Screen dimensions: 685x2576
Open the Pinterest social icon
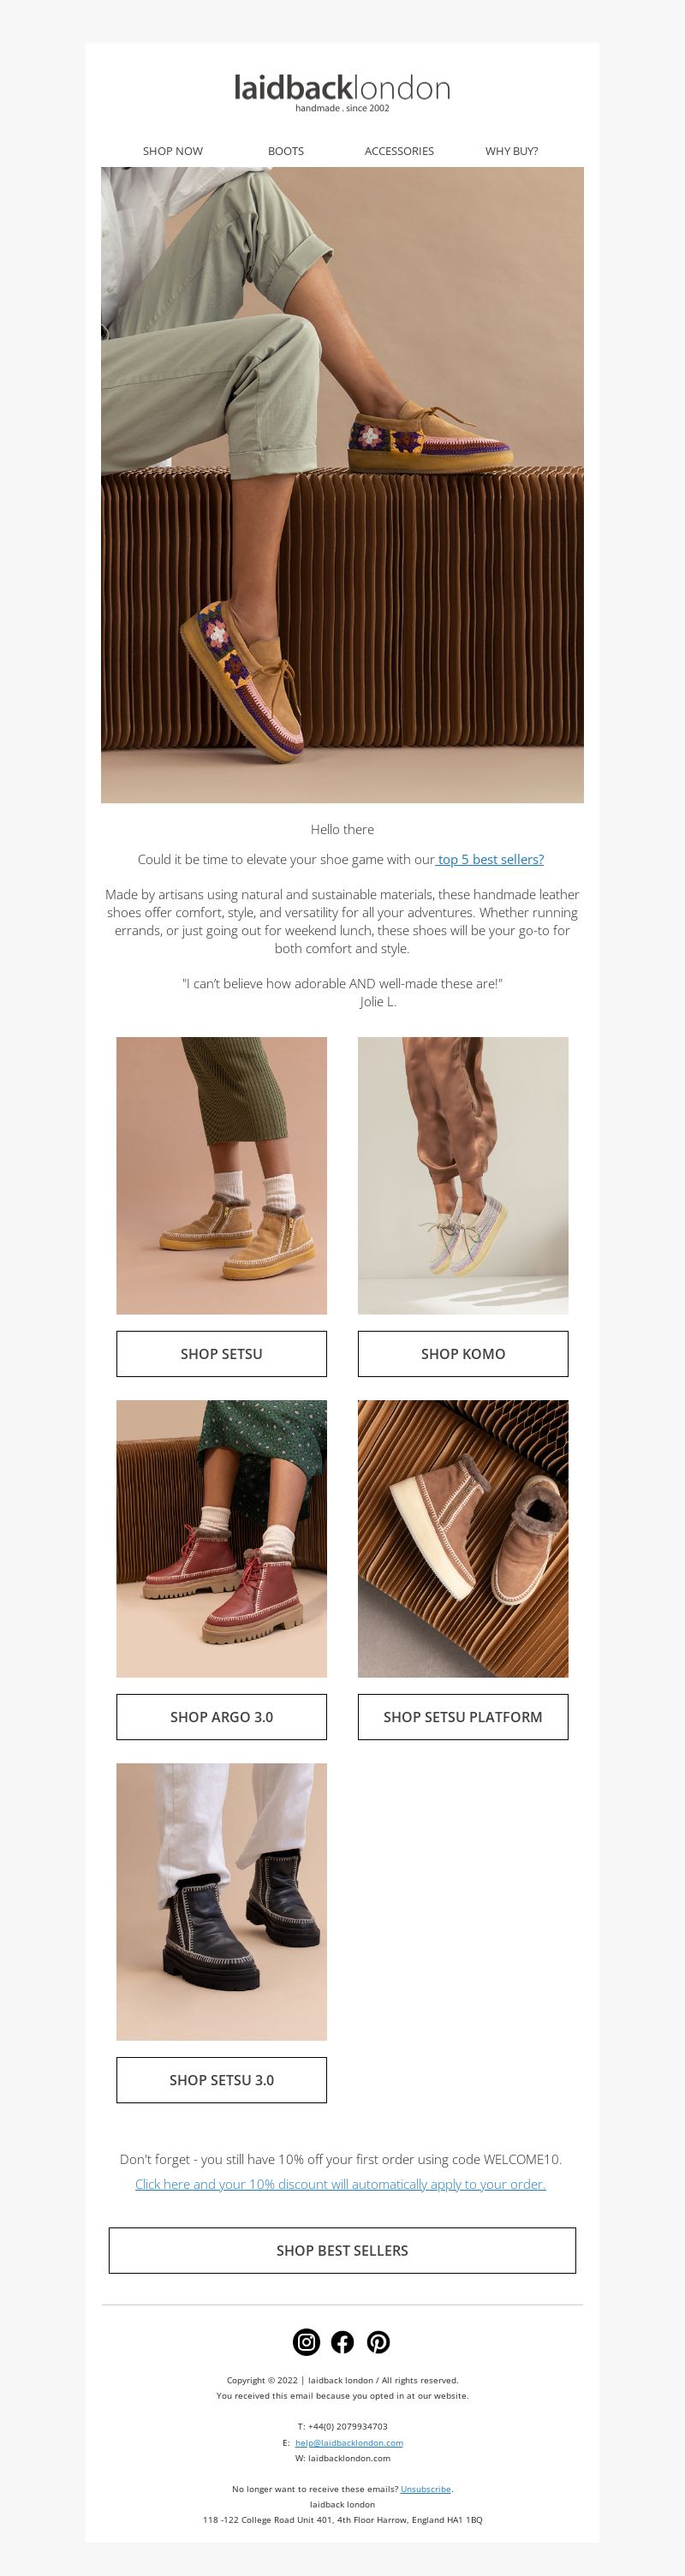tap(378, 2341)
